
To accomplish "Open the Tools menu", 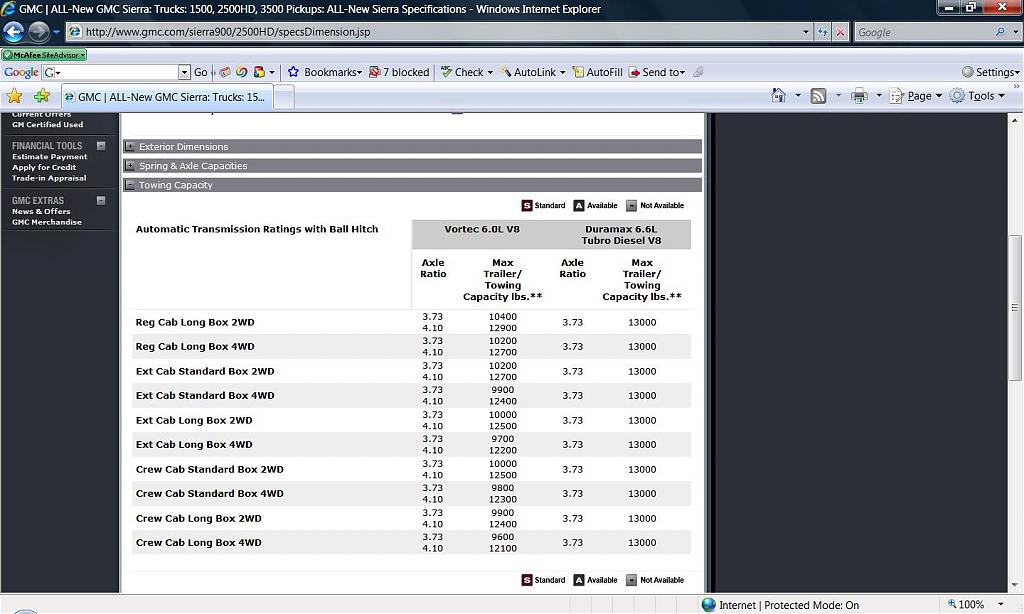I will pos(980,96).
